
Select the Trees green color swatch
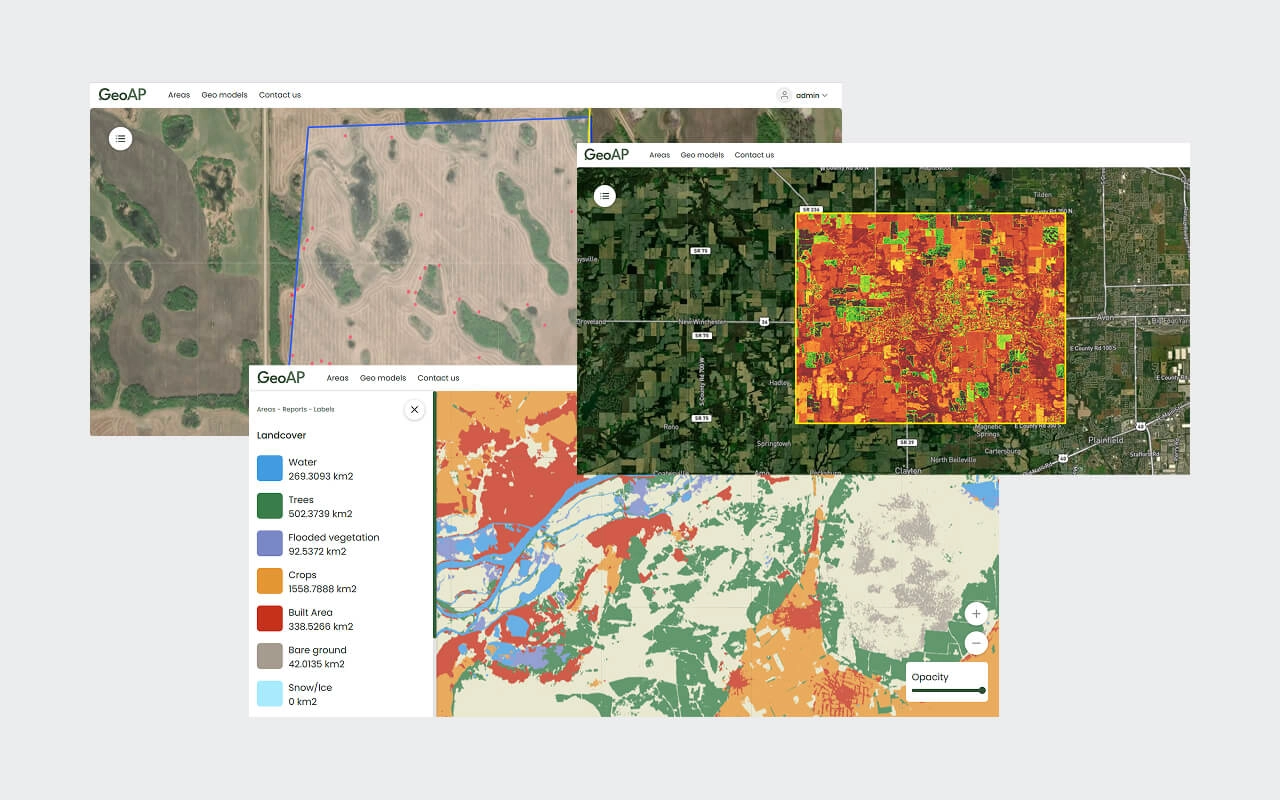pyautogui.click(x=270, y=506)
